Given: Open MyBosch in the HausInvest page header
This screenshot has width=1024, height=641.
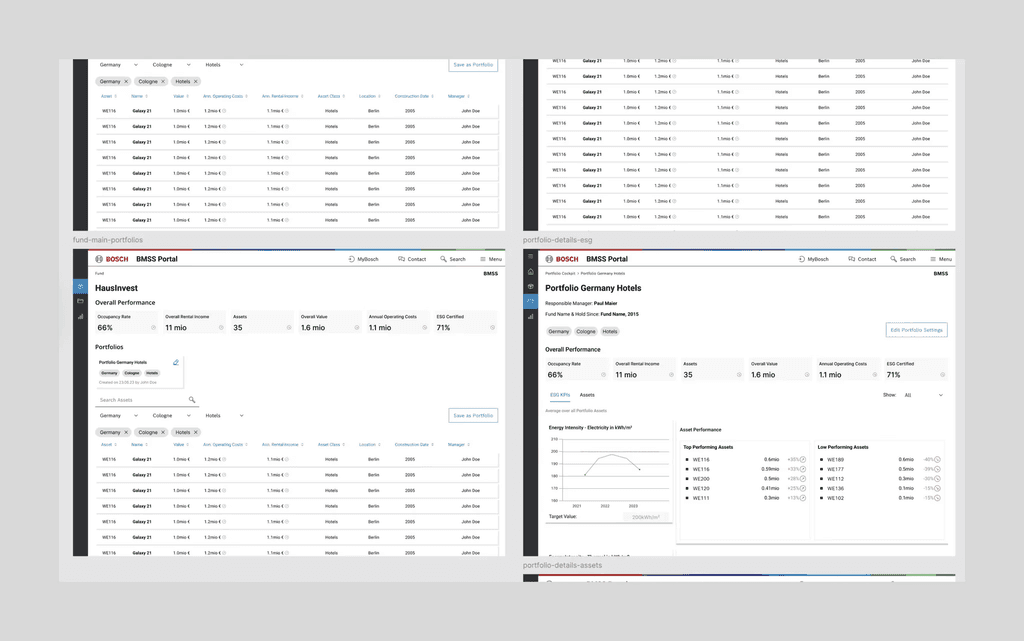Looking at the screenshot, I should tap(363, 259).
